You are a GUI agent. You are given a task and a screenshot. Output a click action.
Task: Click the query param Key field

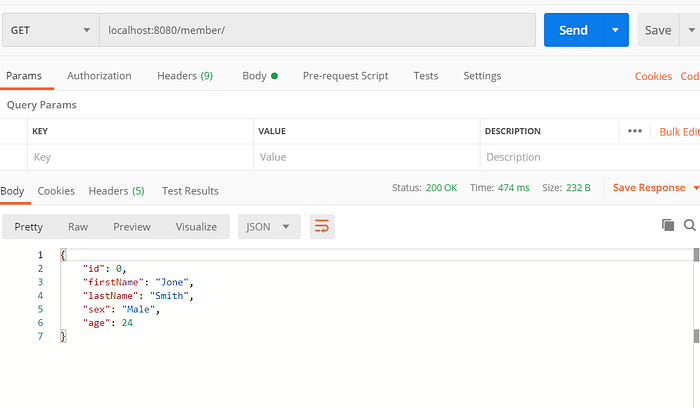(140, 157)
